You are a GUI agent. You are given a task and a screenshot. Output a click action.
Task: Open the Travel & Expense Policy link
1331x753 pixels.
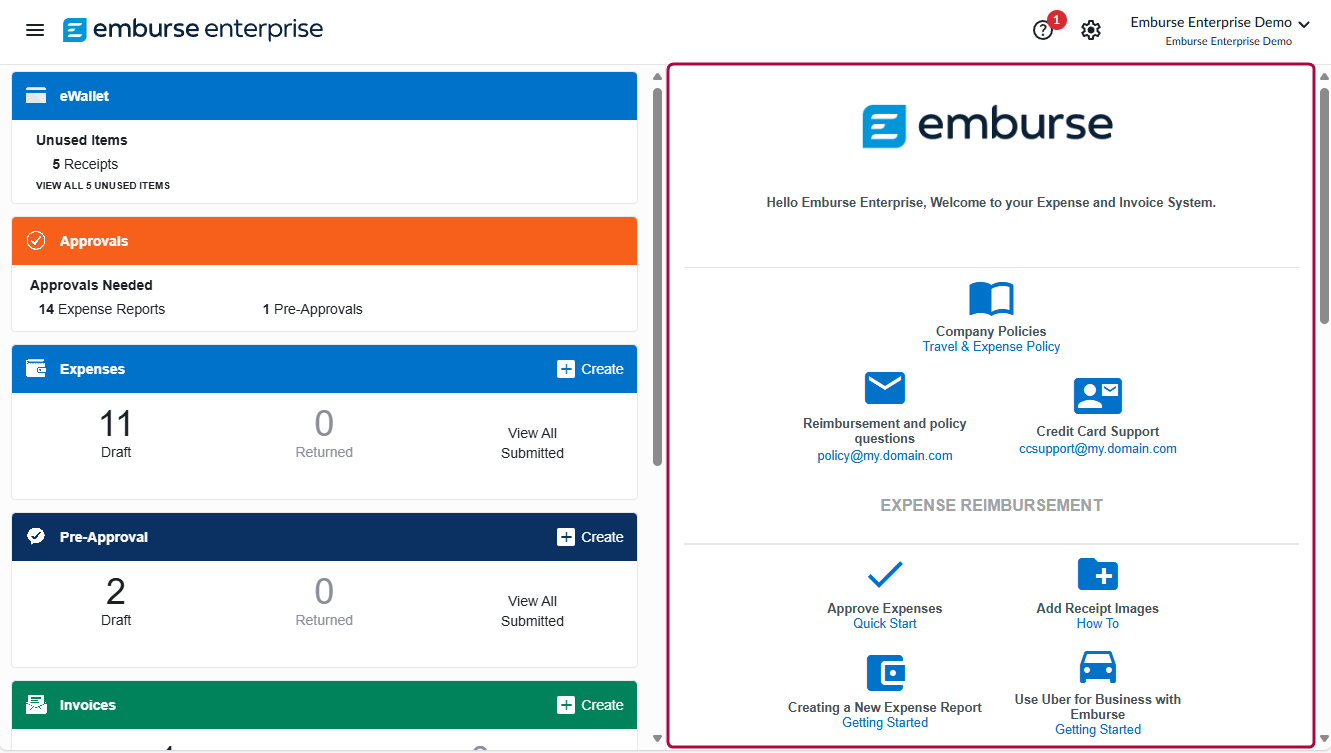click(x=991, y=347)
